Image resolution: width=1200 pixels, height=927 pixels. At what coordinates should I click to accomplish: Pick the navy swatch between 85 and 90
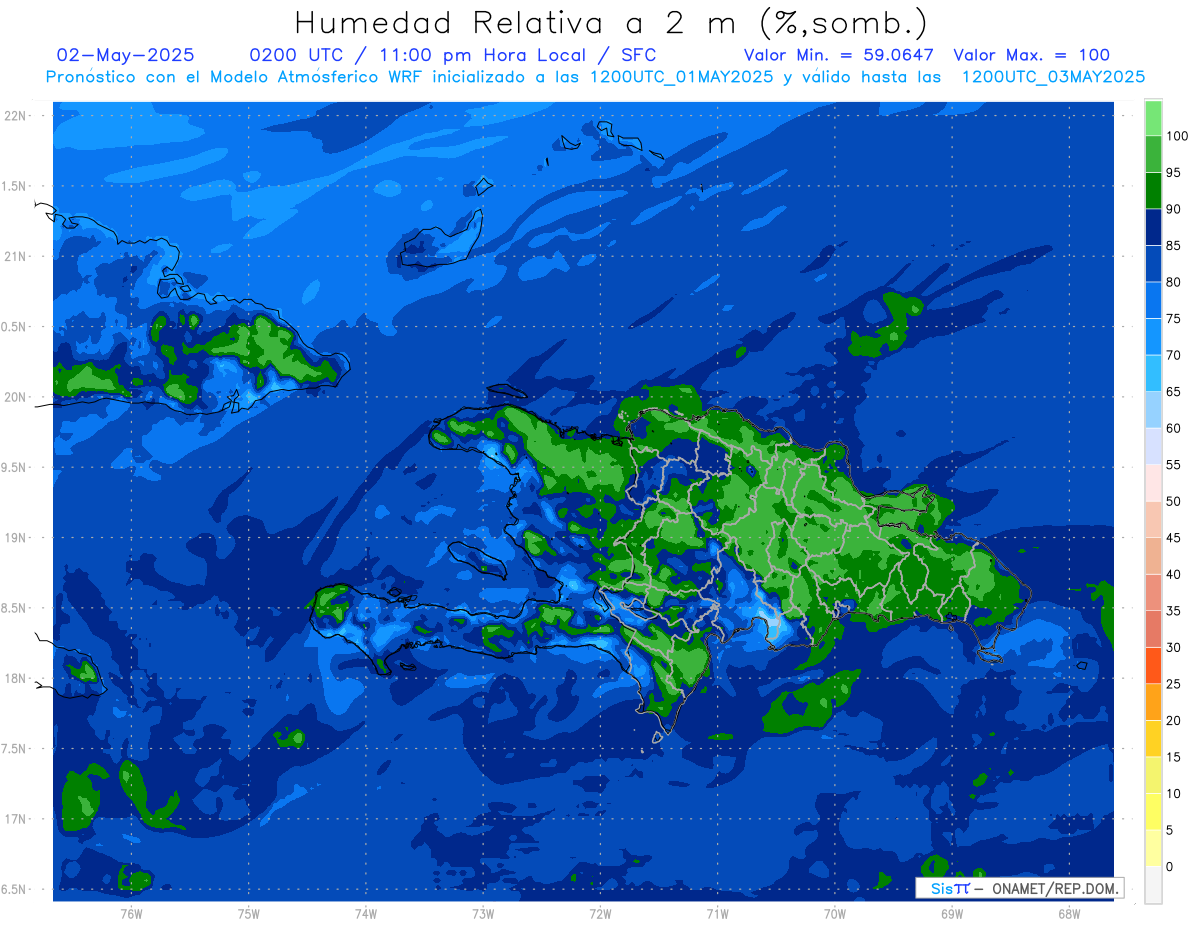(x=1153, y=228)
